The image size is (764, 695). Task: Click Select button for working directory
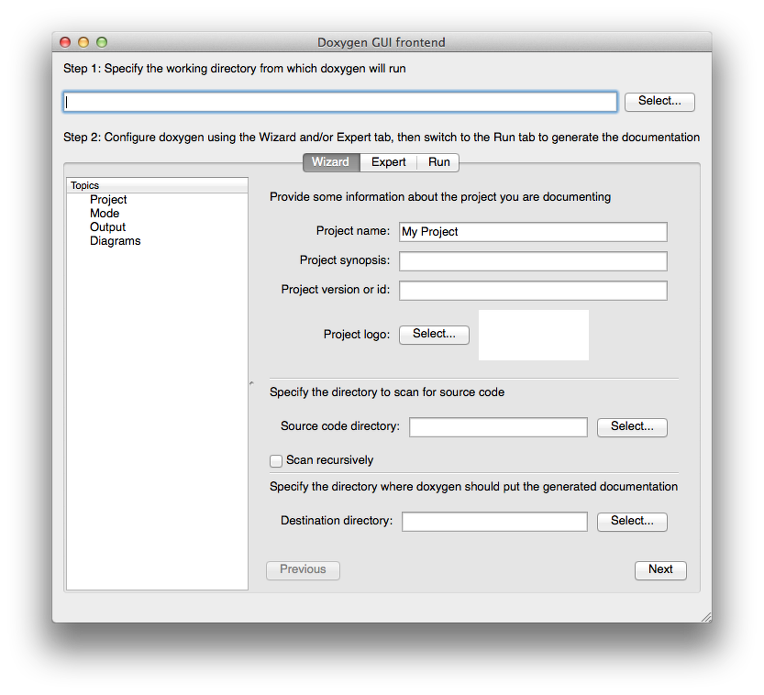pos(659,101)
